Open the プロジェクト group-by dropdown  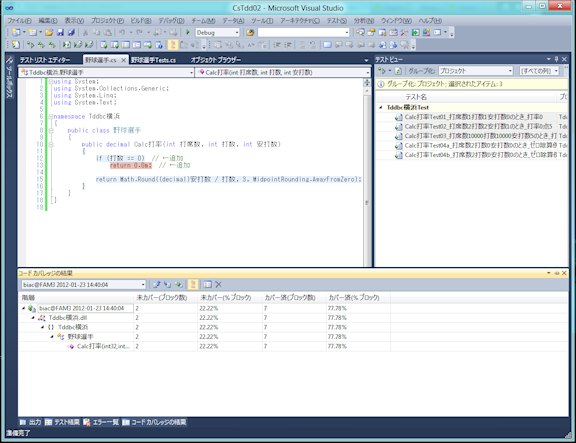point(476,71)
